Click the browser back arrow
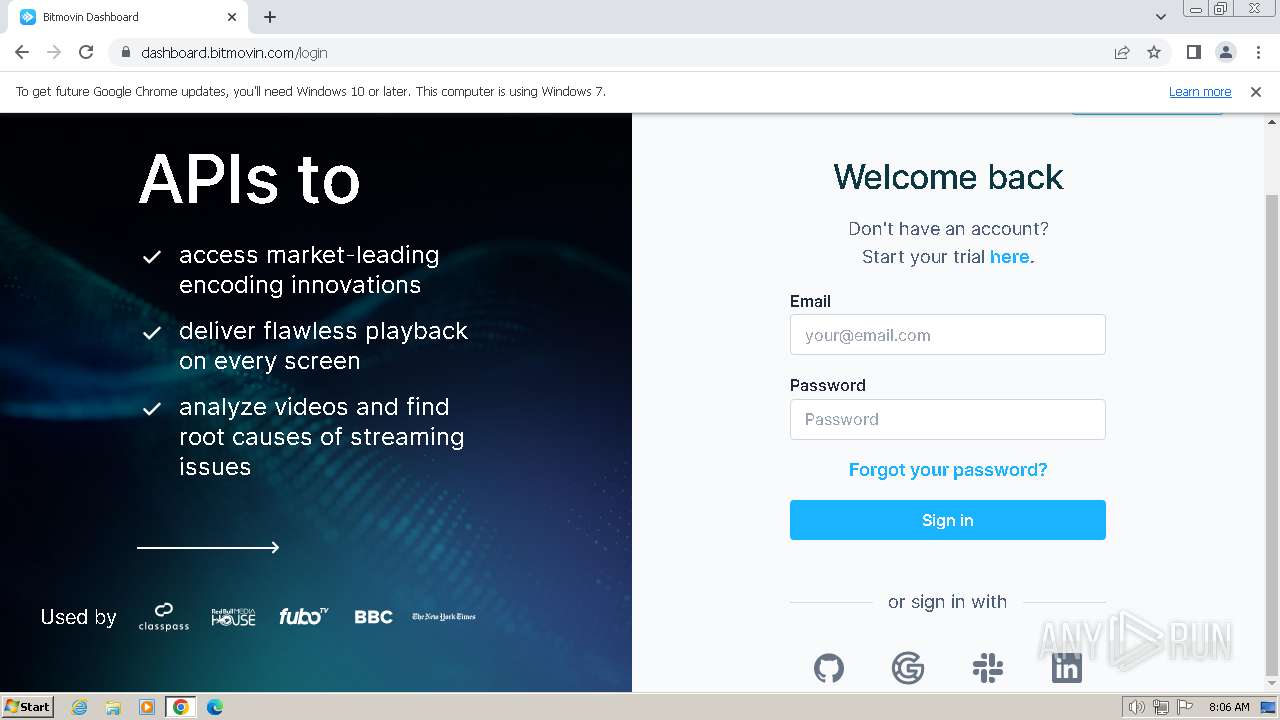The height and width of the screenshot is (720, 1280). (x=22, y=52)
